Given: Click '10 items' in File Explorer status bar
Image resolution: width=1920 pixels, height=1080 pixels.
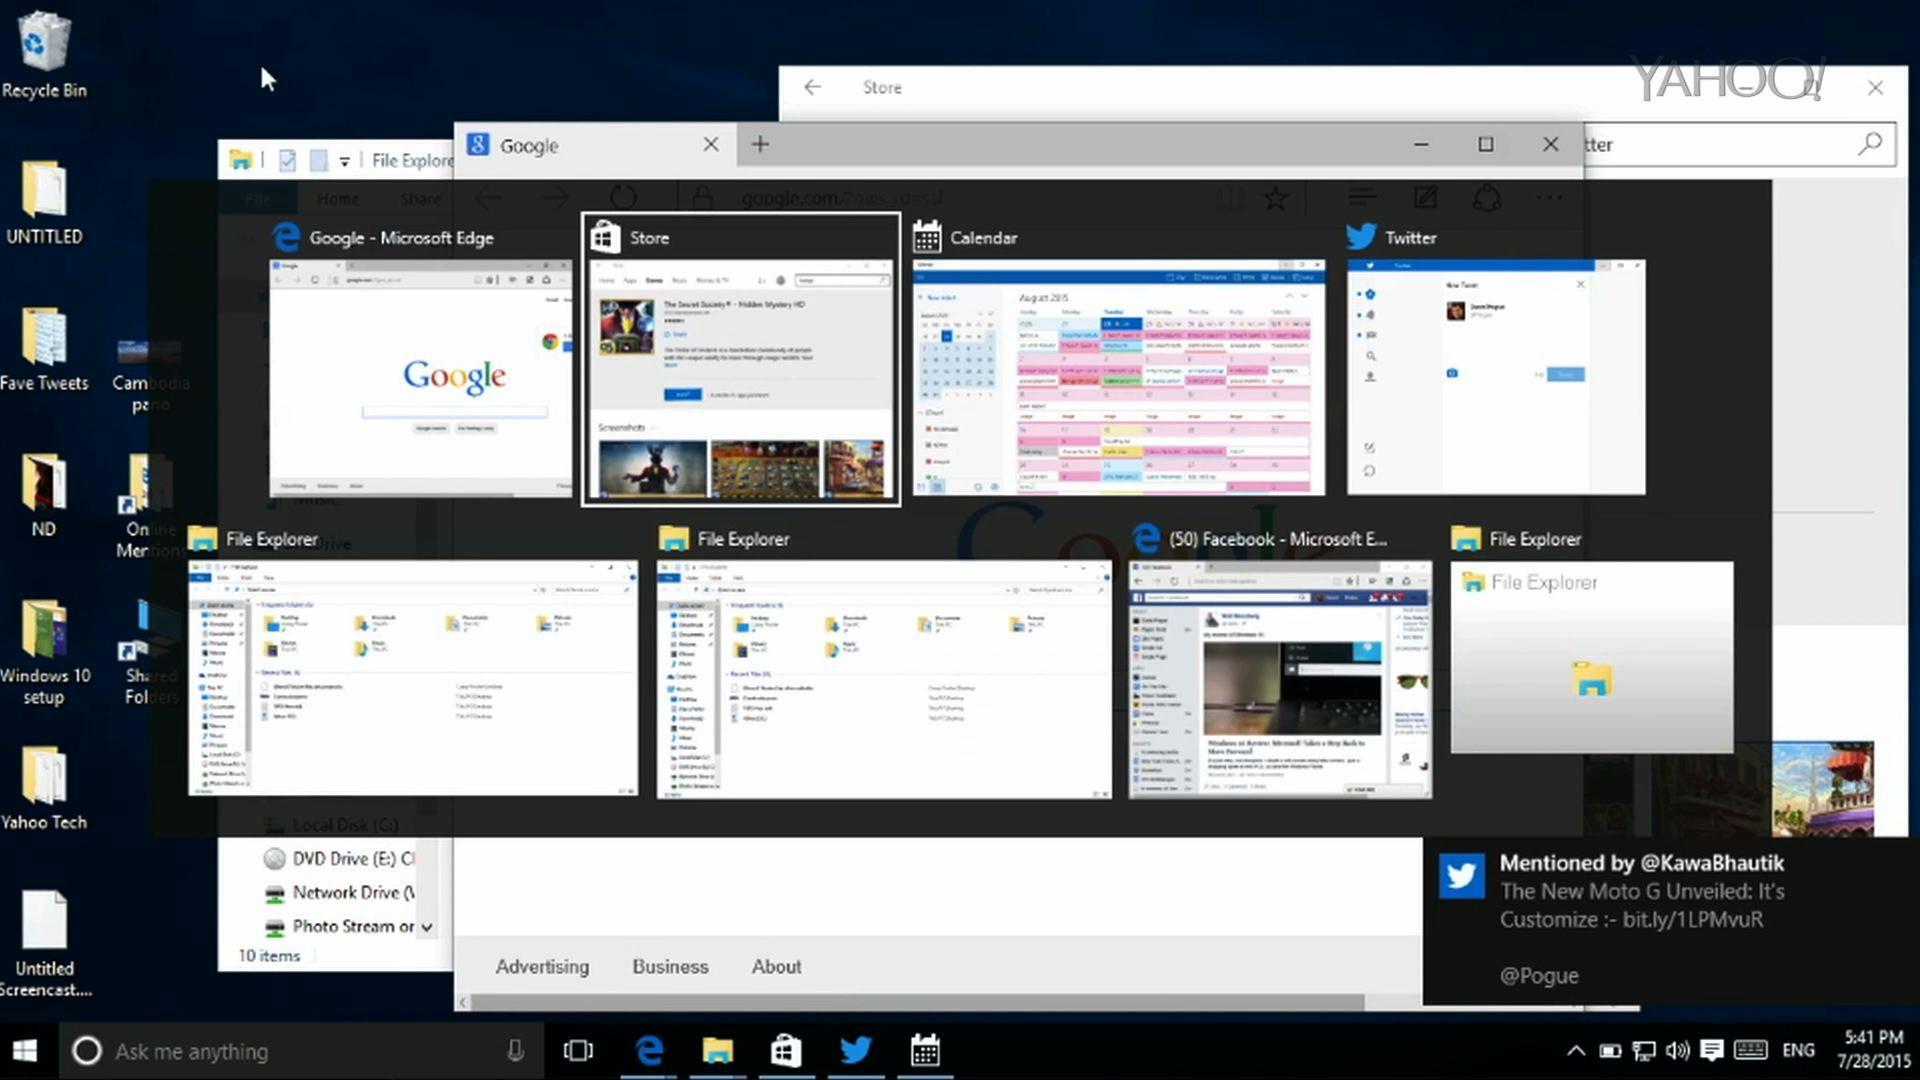Looking at the screenshot, I should 269,955.
